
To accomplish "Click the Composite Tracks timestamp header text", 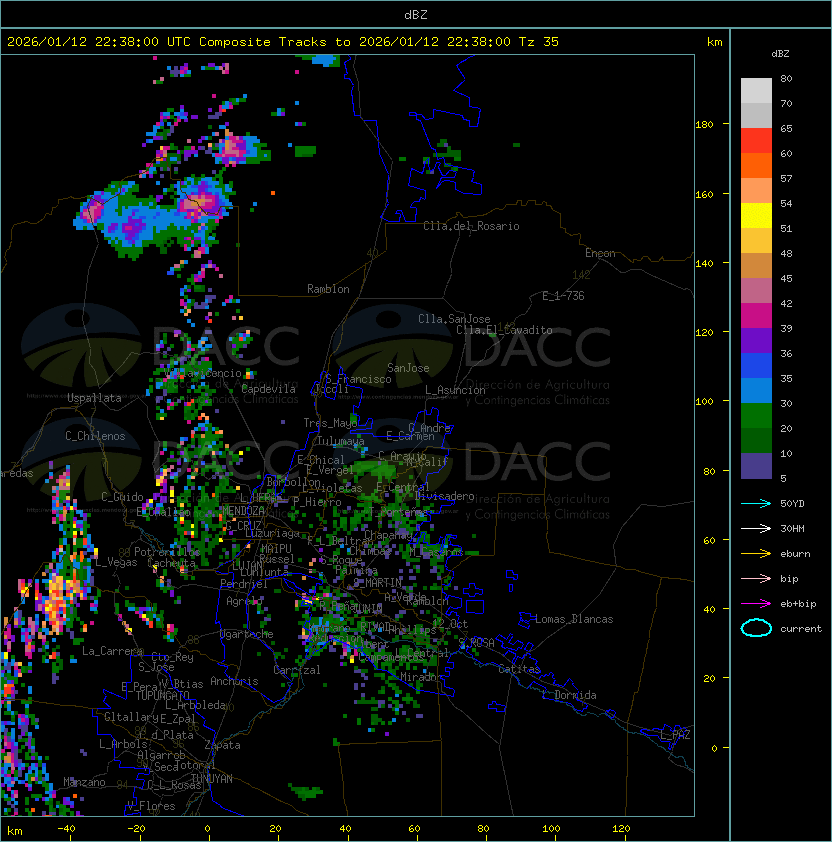I will pyautogui.click(x=283, y=42).
